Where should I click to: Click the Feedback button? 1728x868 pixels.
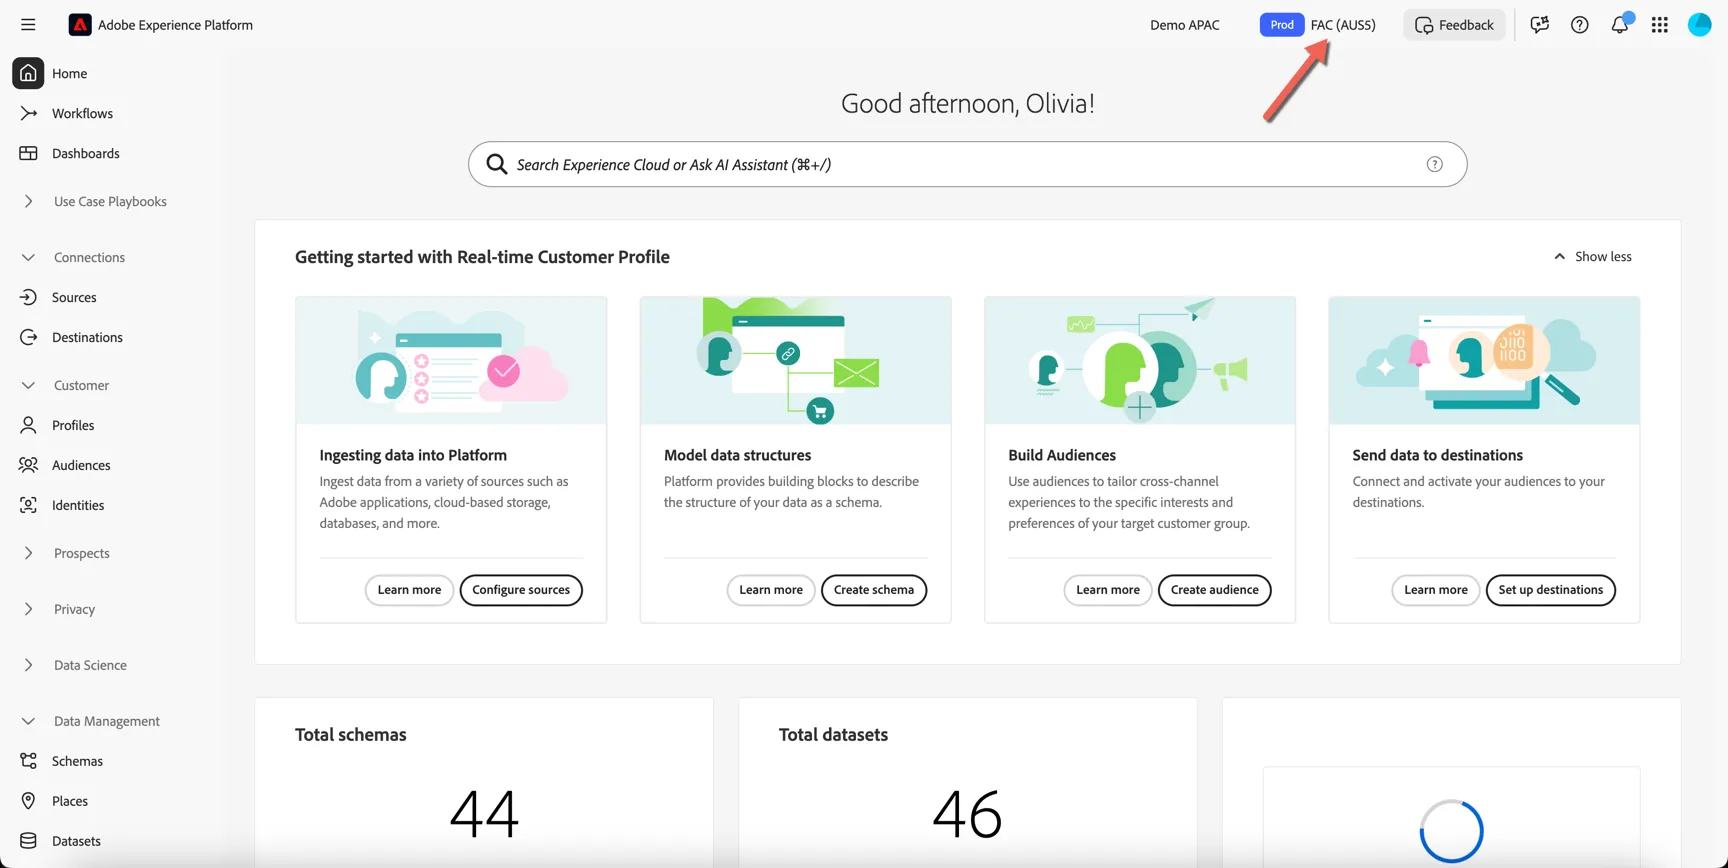click(x=1454, y=25)
